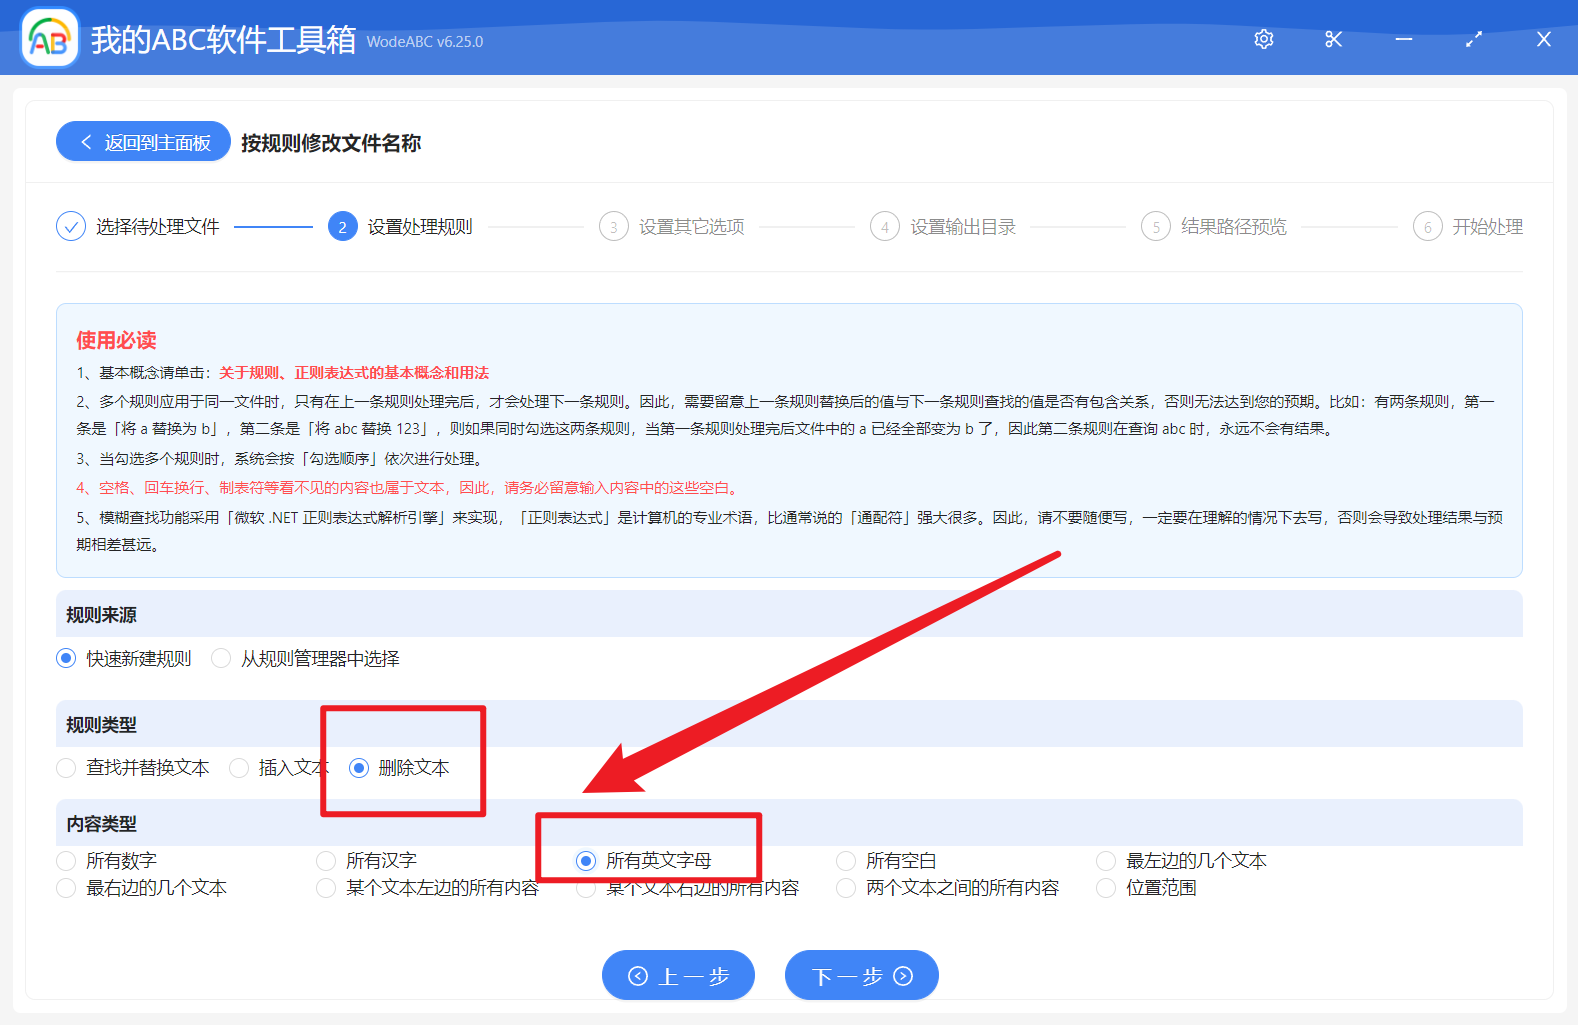
Task: Select the 所有汉字 radio button
Action: click(x=326, y=861)
